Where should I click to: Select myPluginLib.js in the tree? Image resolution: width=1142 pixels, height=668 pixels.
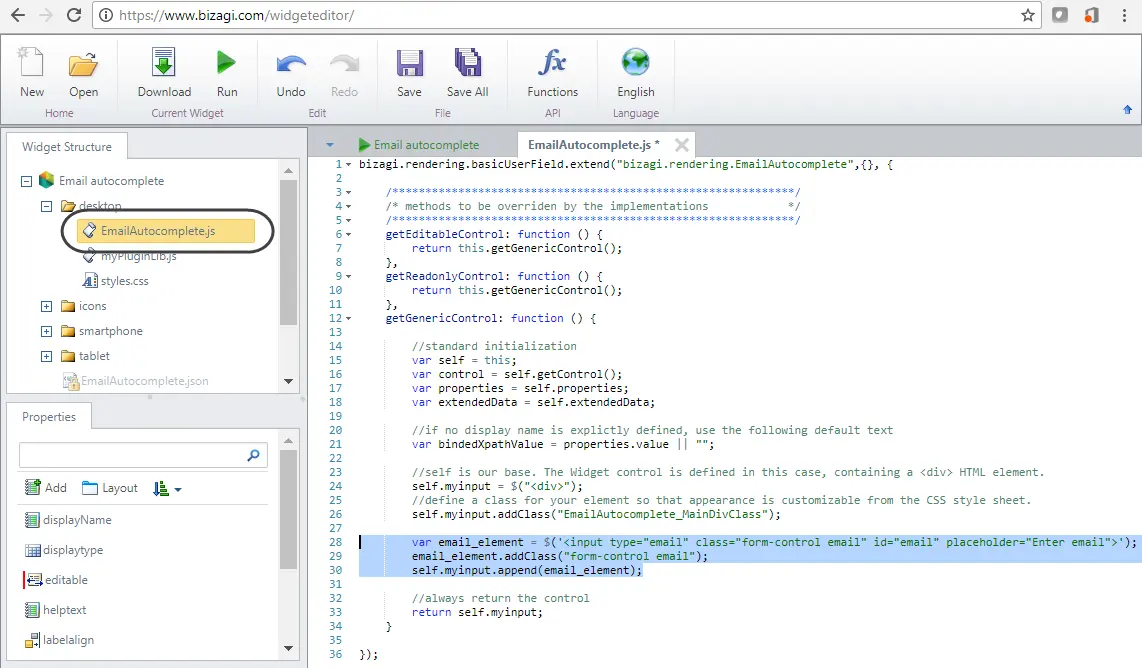pyautogui.click(x=138, y=256)
